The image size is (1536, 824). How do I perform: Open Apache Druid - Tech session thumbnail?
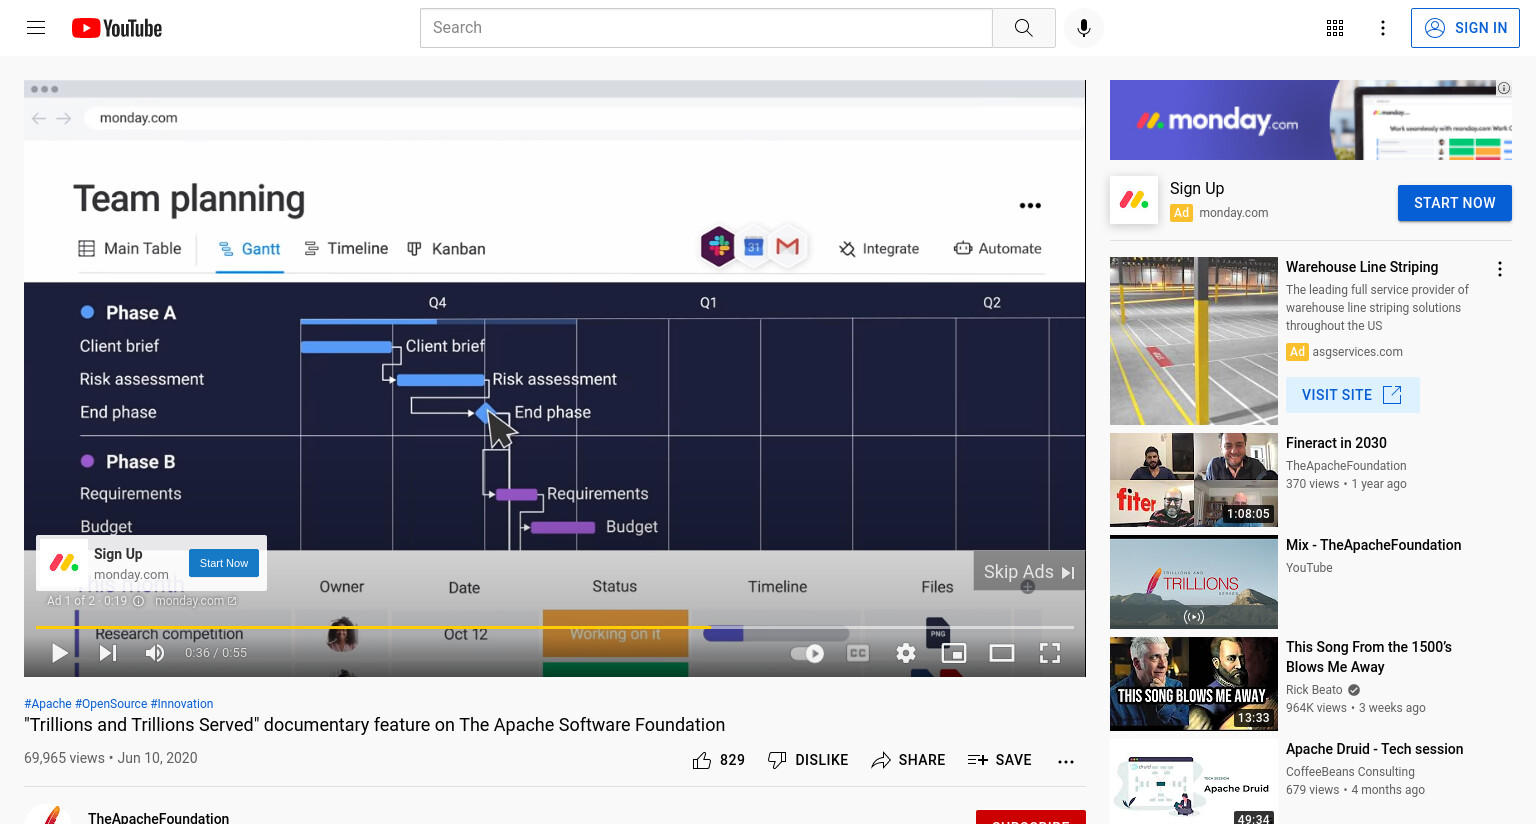click(x=1194, y=782)
